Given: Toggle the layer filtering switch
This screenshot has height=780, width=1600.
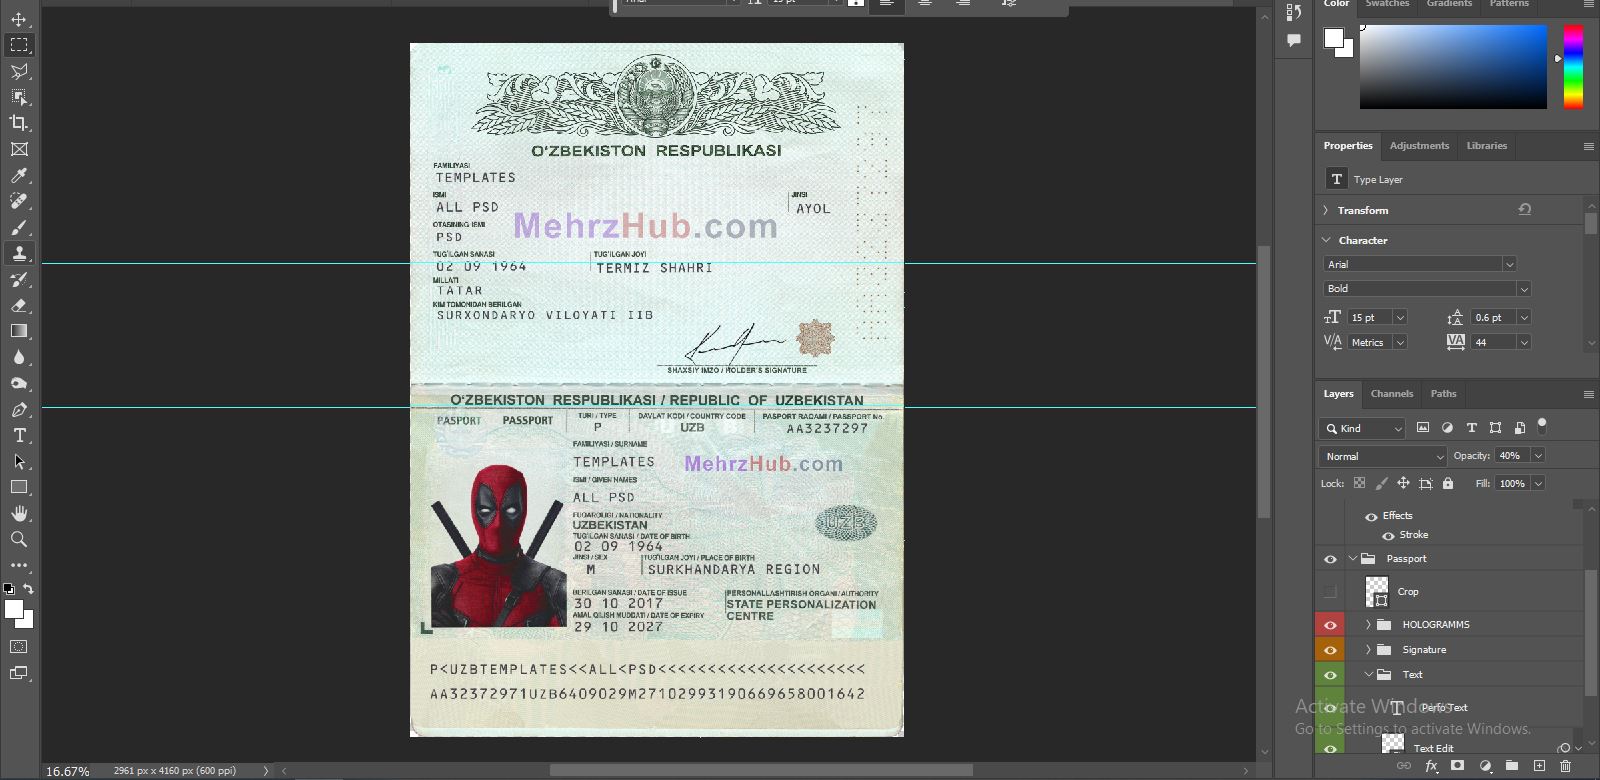Looking at the screenshot, I should click(1542, 426).
